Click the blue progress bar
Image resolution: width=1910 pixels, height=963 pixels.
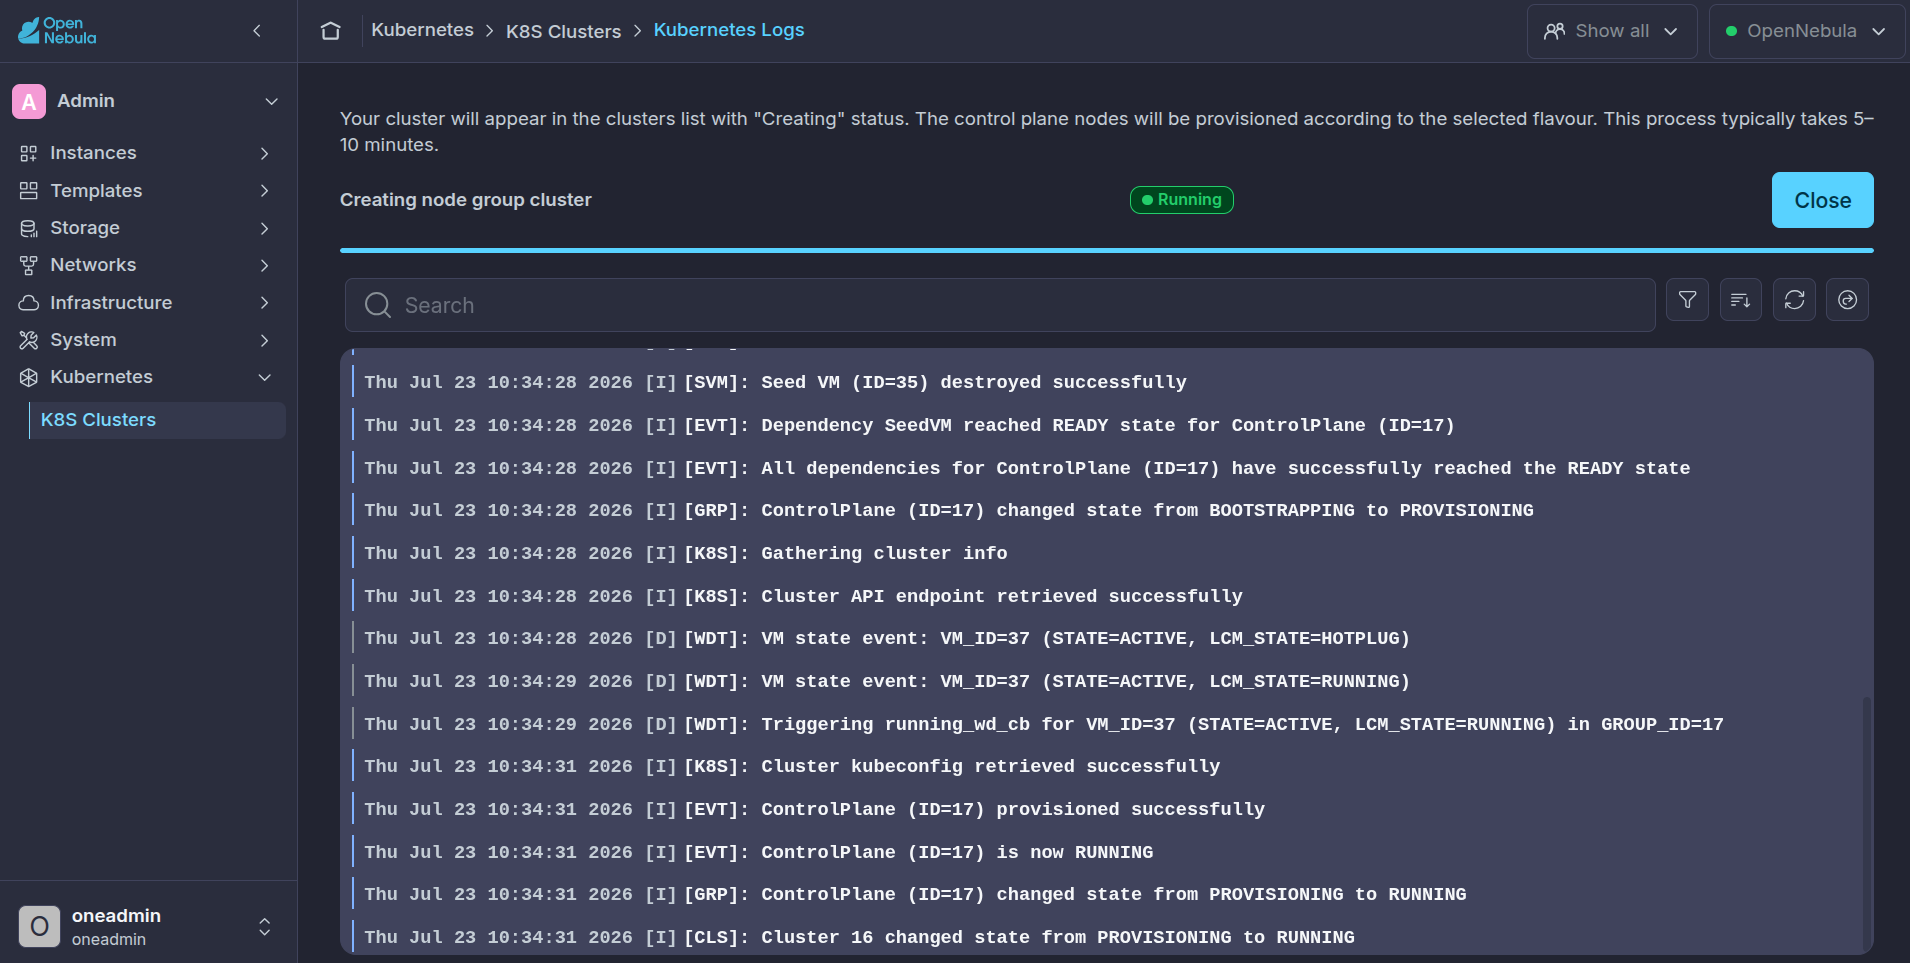[1106, 250]
